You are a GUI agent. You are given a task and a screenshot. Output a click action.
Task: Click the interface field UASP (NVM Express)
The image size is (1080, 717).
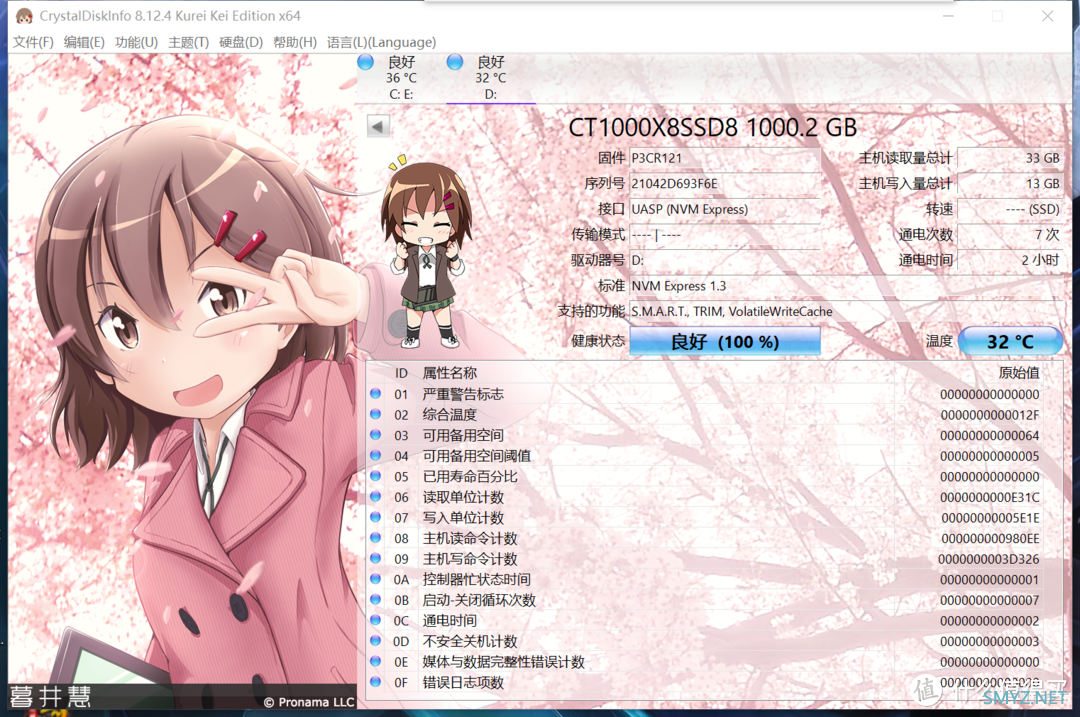pyautogui.click(x=725, y=209)
